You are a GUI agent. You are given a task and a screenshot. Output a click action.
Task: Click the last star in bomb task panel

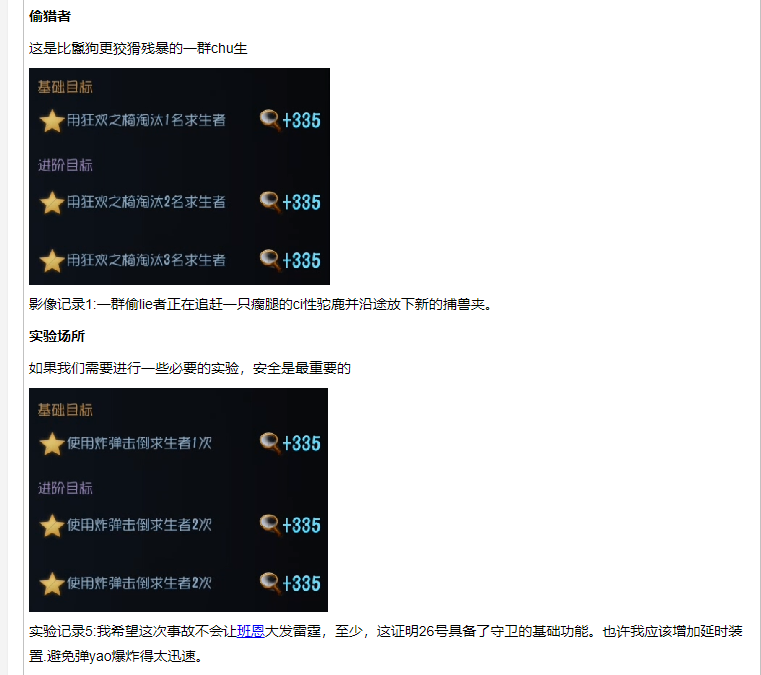[52, 584]
